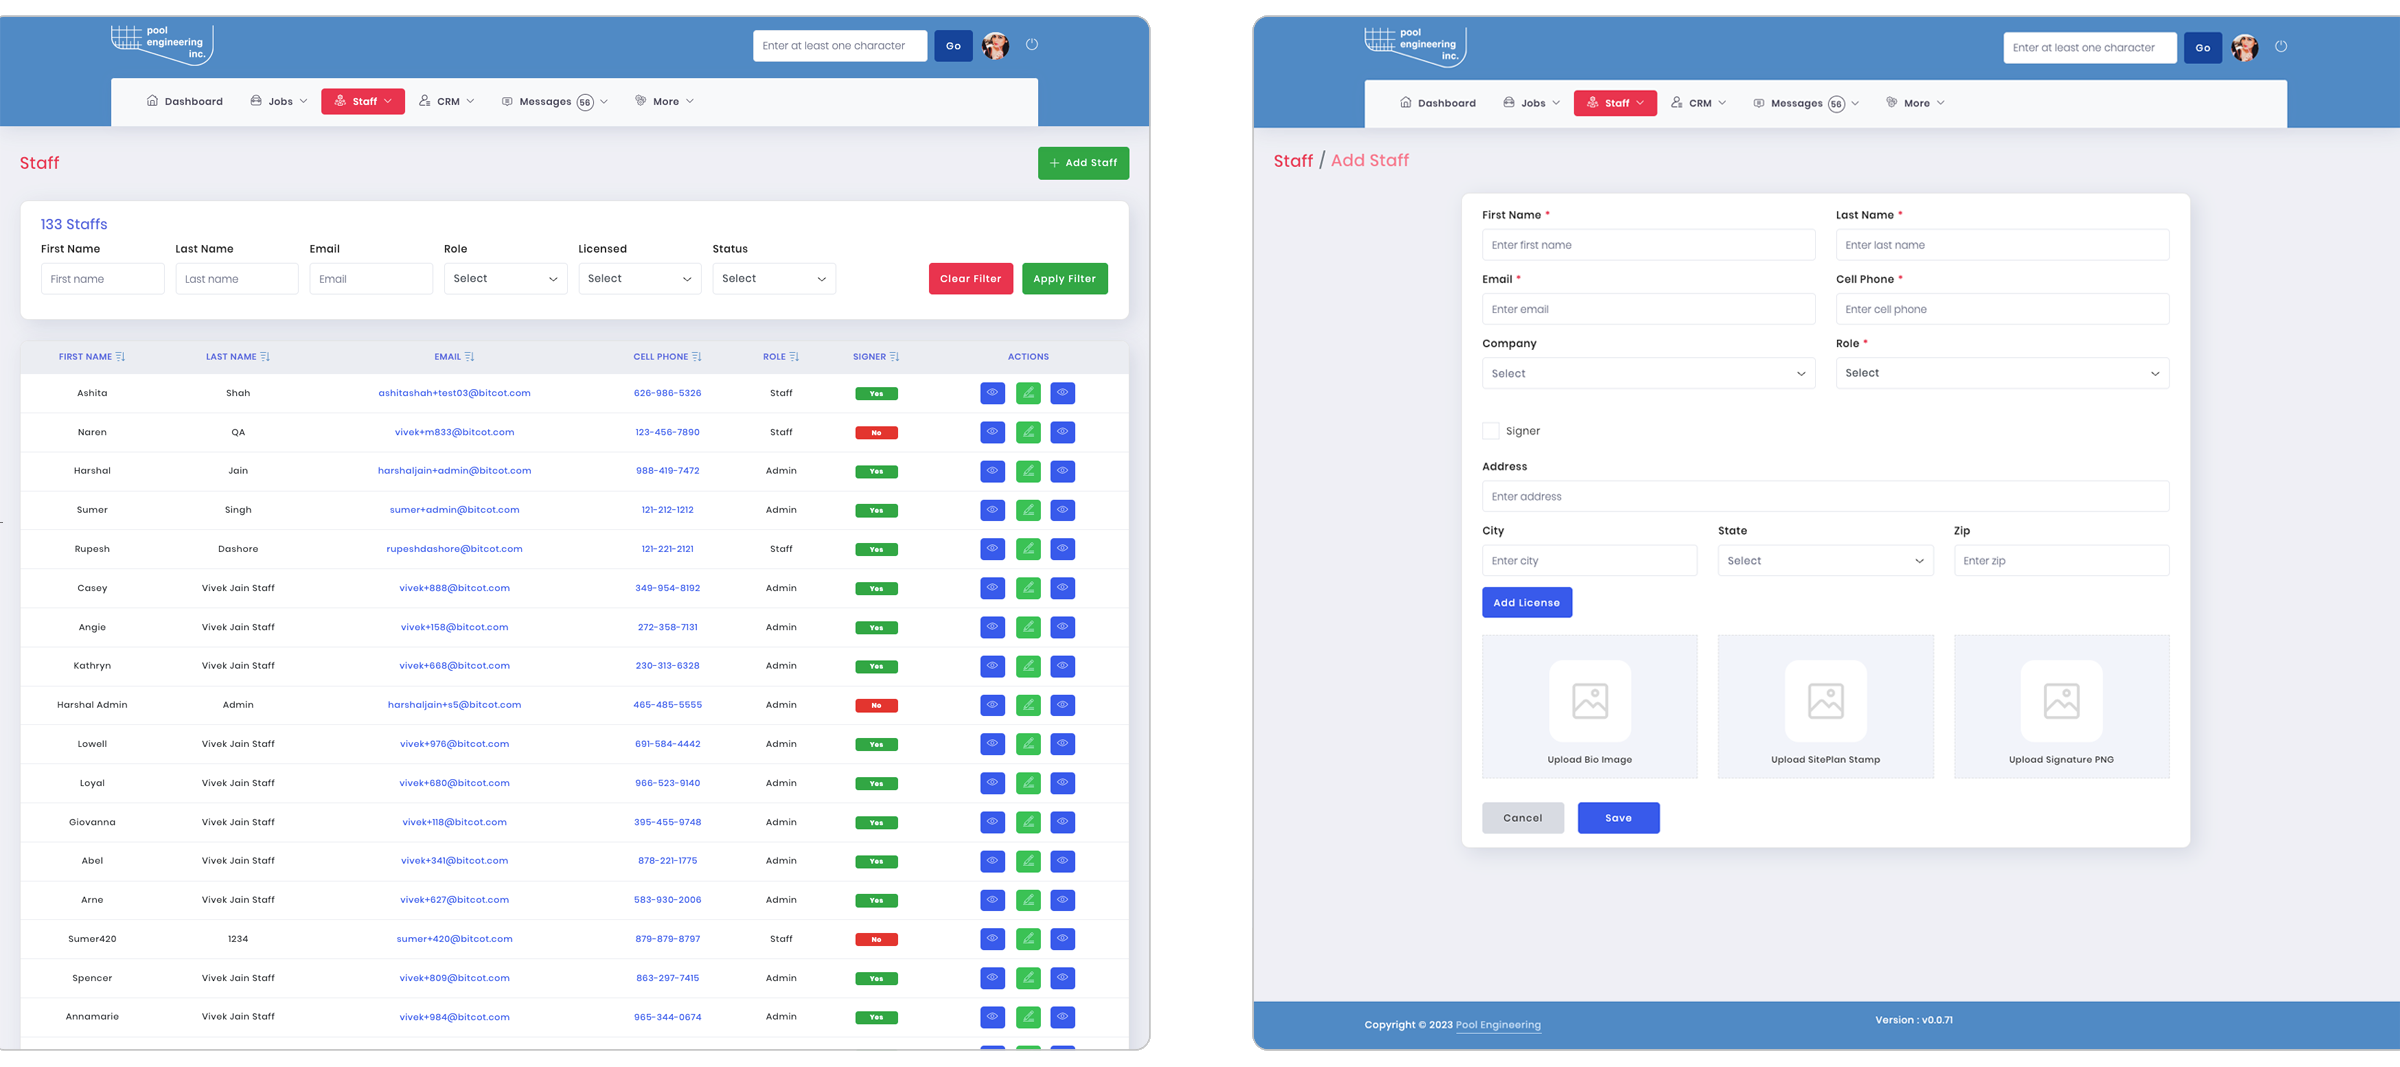
Task: Click the green Add Staff button
Action: (1083, 163)
